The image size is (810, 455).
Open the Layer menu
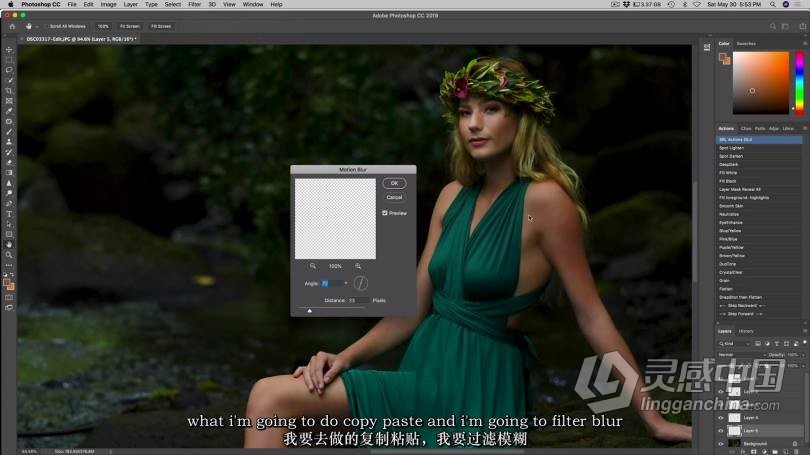(x=131, y=4)
